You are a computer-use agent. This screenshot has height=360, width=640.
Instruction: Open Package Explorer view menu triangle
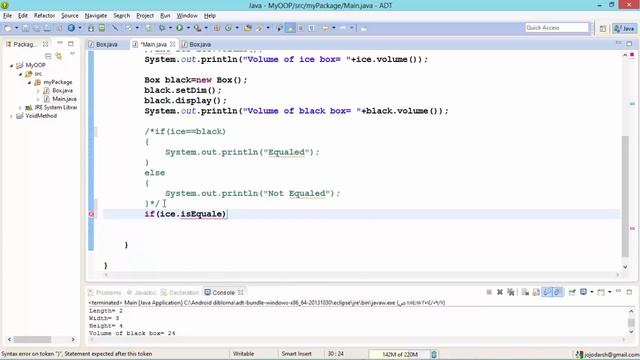coord(72,53)
